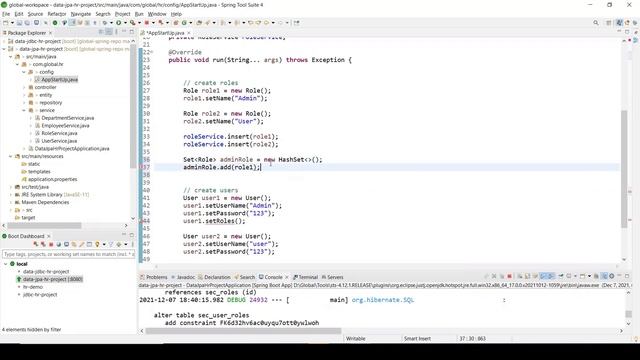Open the New file dropdown arrow

click(x=12, y=23)
